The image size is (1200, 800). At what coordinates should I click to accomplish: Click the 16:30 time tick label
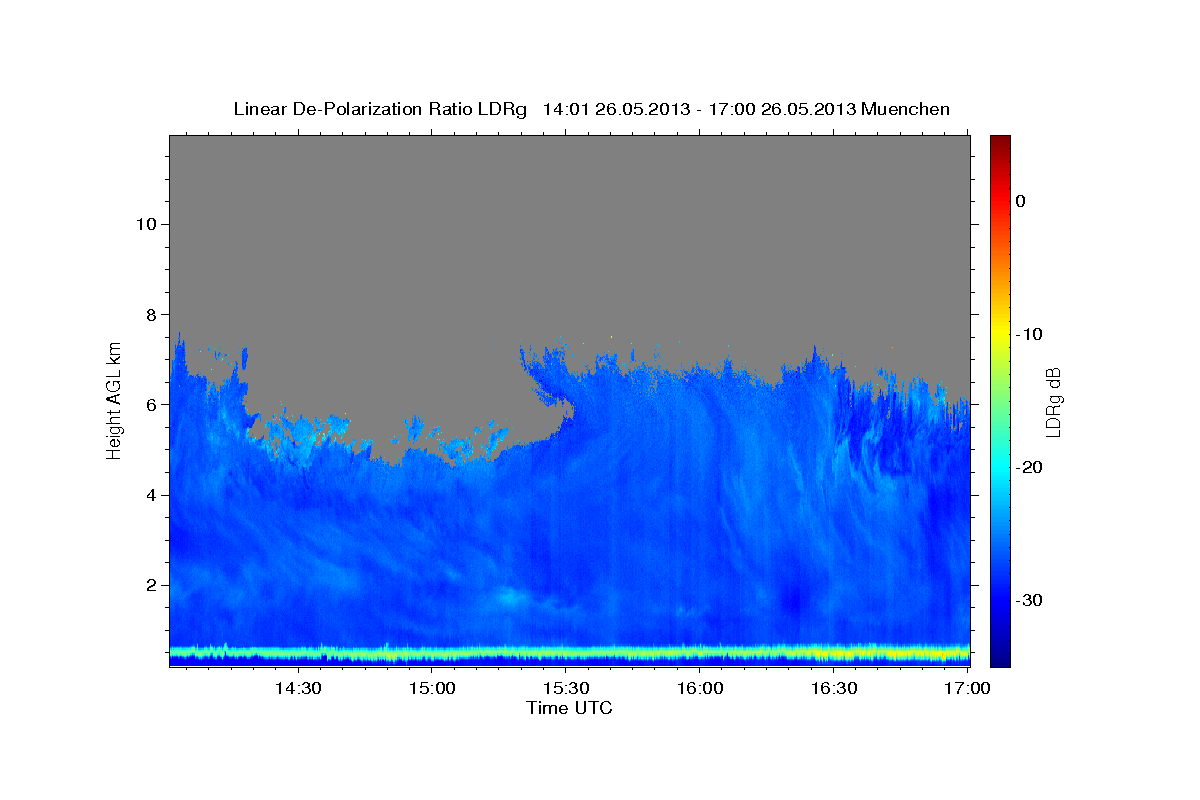[x=833, y=689]
